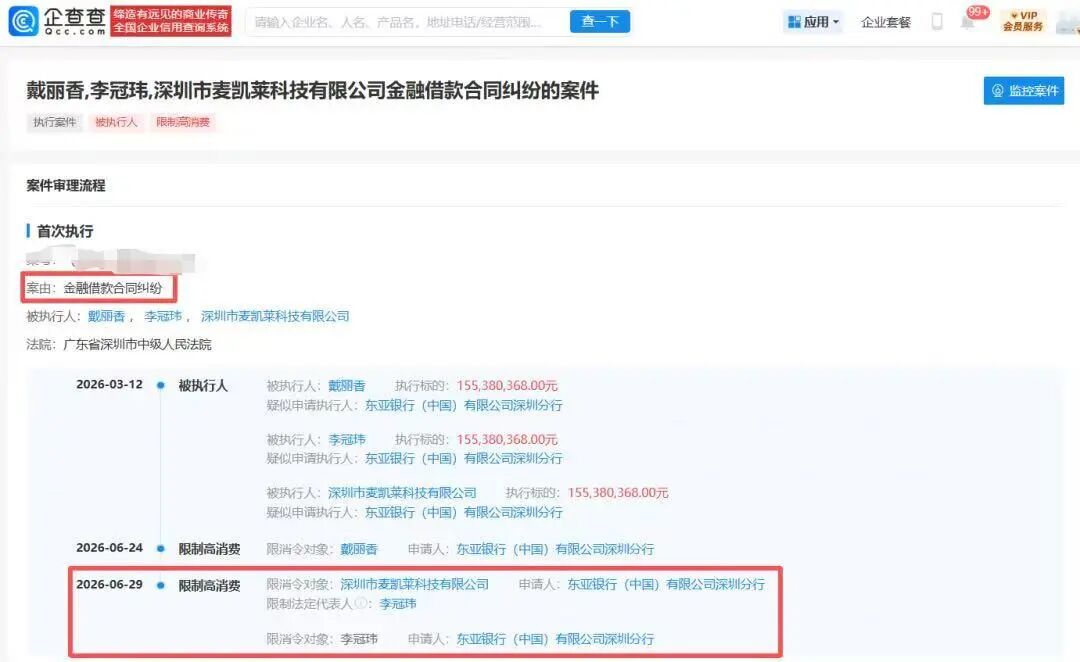1080x662 pixels.
Task: Click the page title about 金融借款合同纠纷的案件
Action: point(313,90)
